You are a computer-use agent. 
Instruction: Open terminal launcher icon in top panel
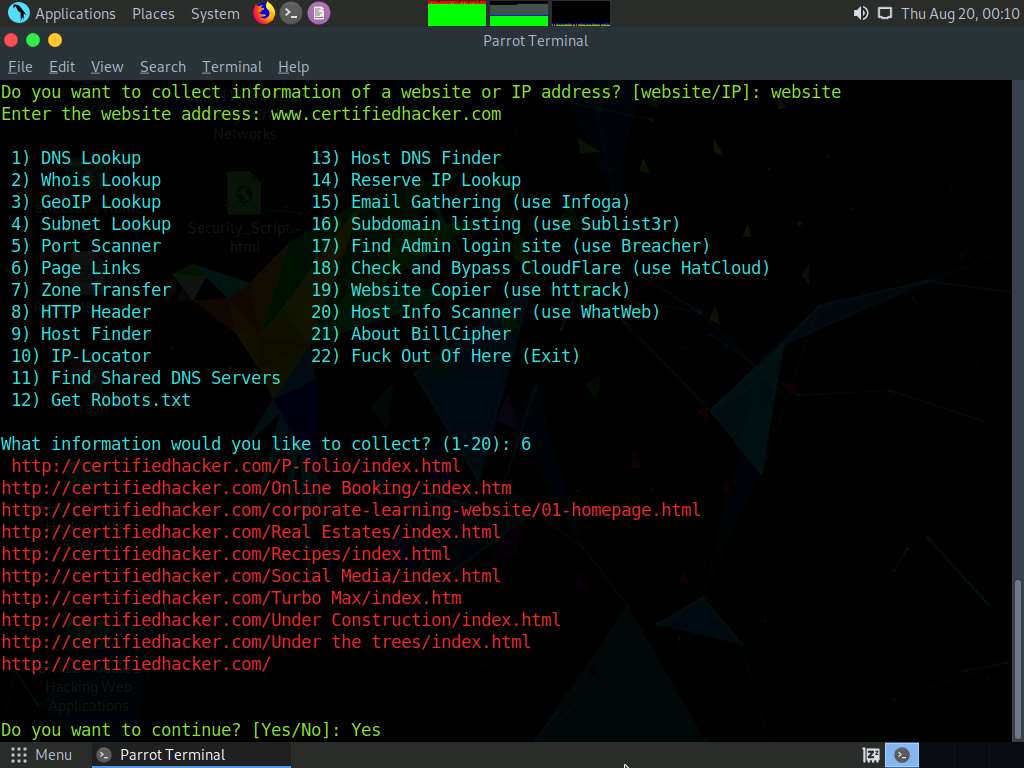[291, 13]
